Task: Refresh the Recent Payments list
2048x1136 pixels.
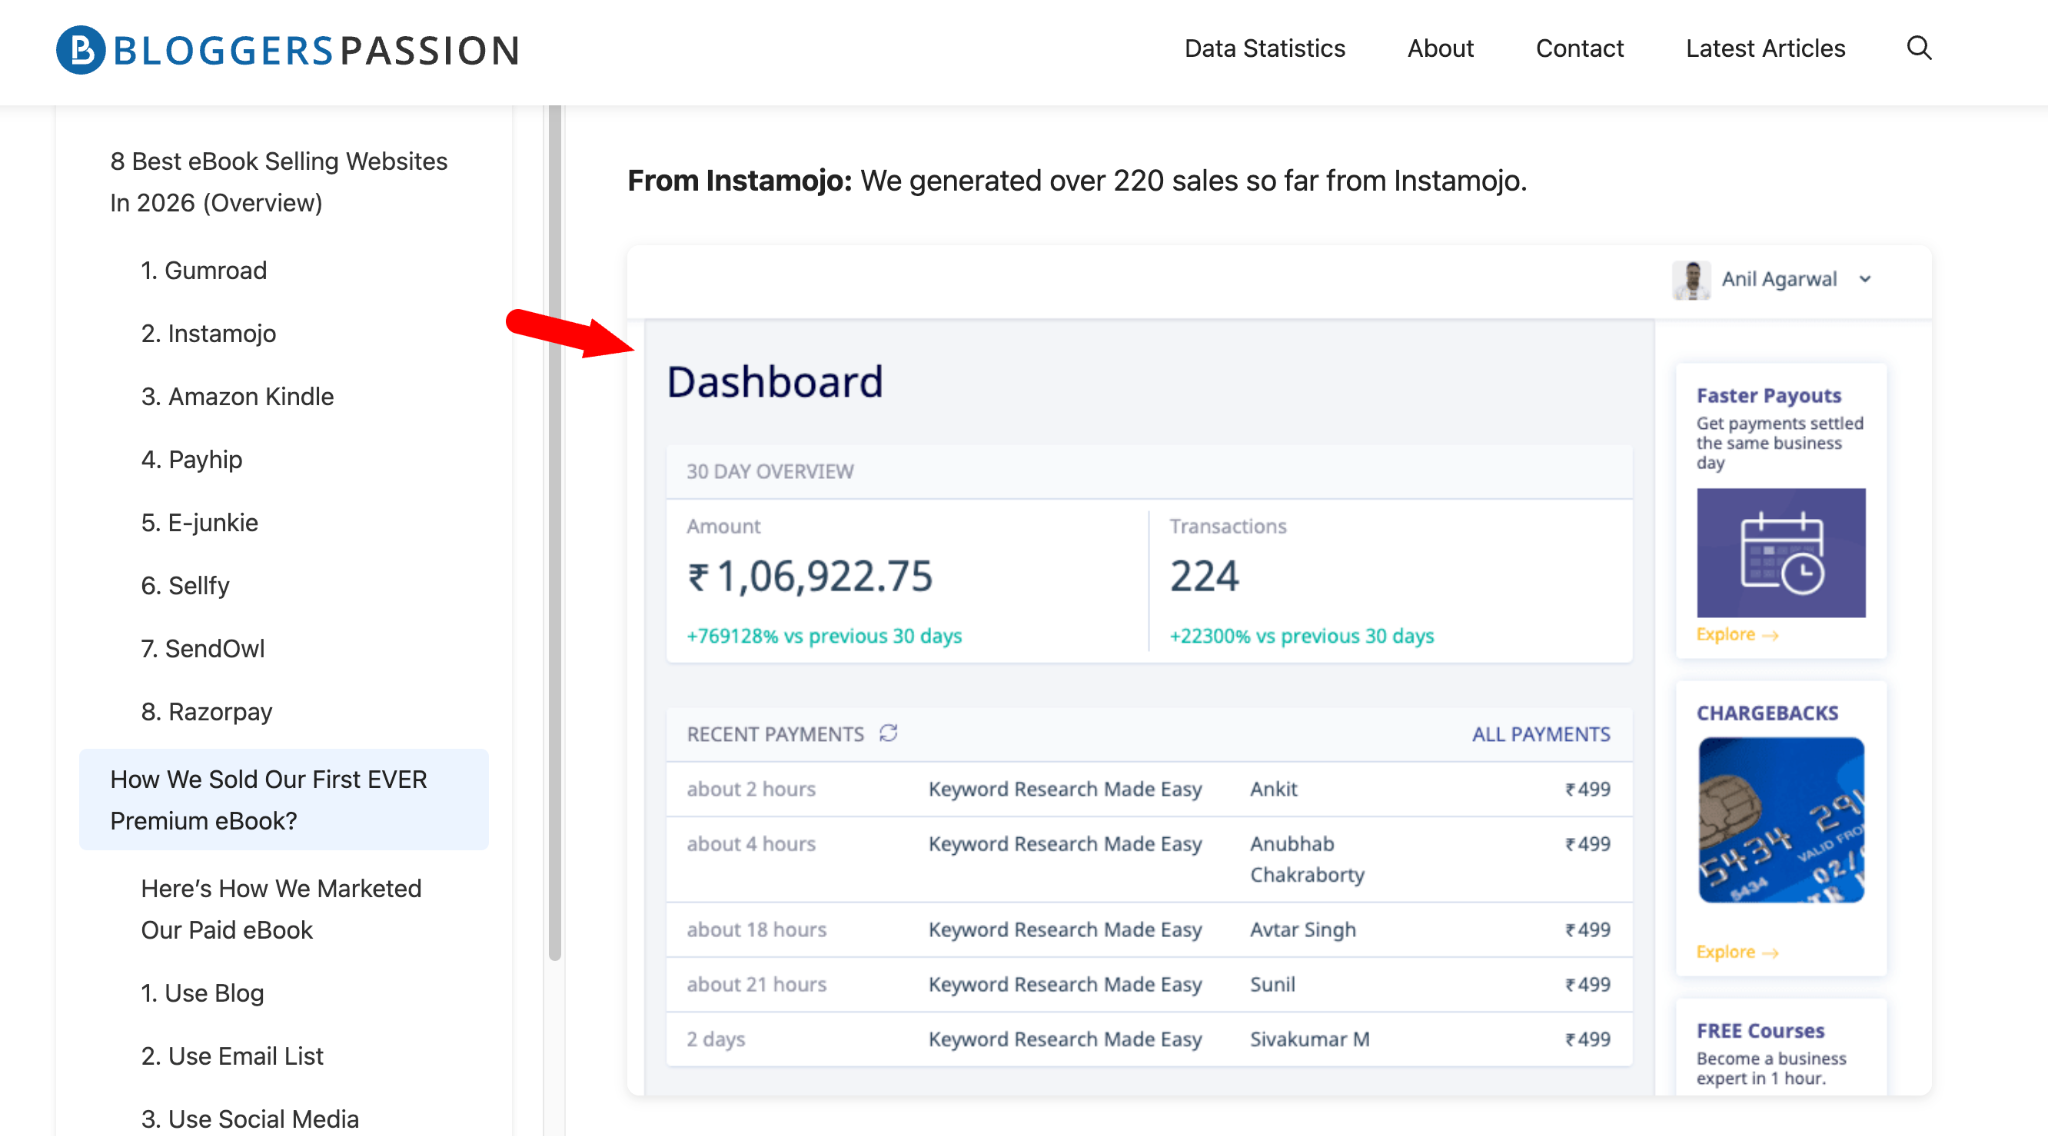Action: 888,733
